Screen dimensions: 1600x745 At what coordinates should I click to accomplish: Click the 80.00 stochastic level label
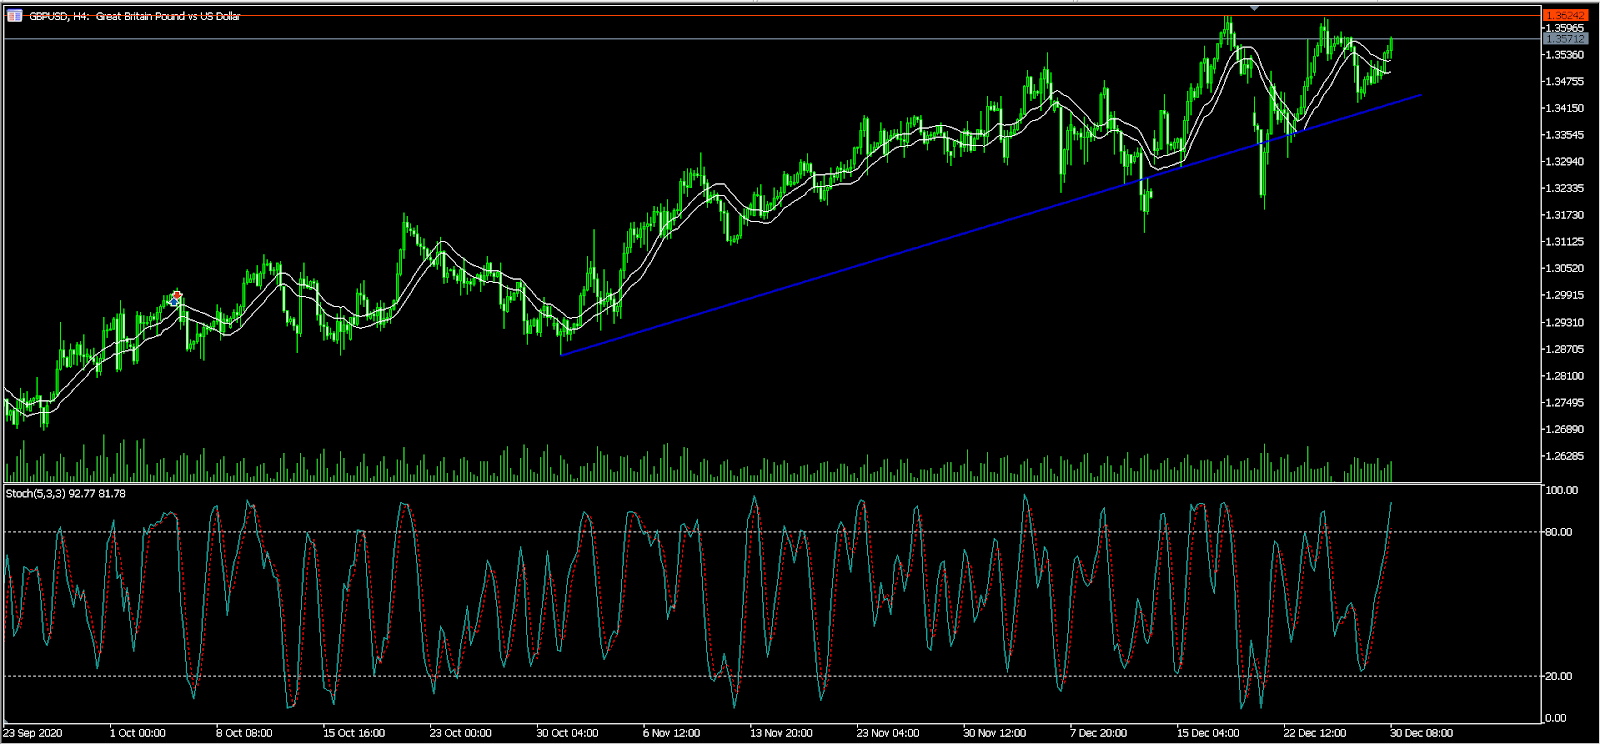coord(1558,532)
